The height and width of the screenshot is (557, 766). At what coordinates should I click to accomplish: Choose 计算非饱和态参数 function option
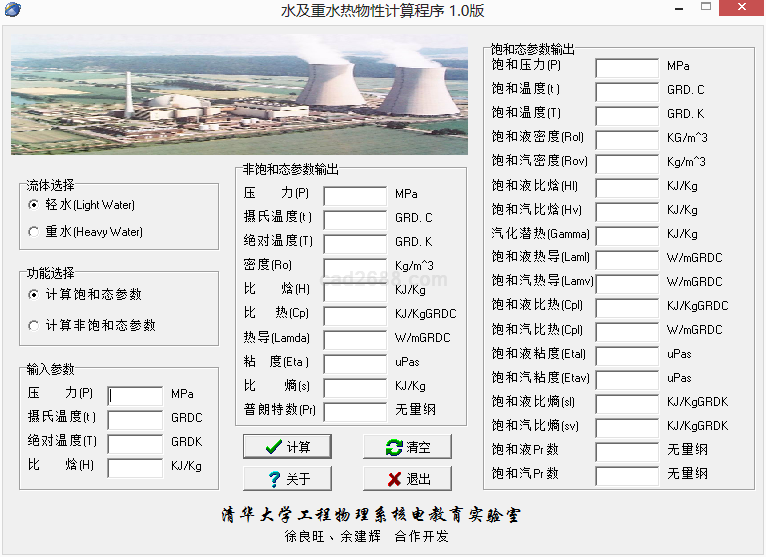point(34,325)
